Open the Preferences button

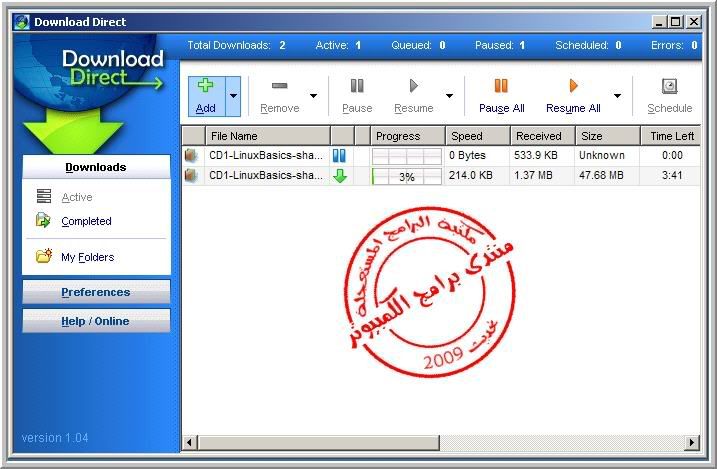(x=96, y=292)
